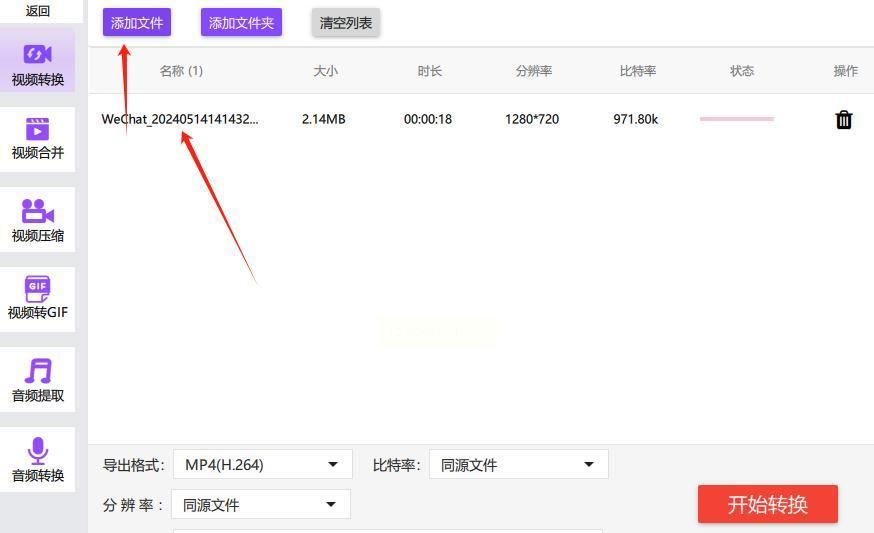This screenshot has height=533, width=874.
Task: Expand the 比特率 同源文件 dropdown
Action: coord(519,464)
